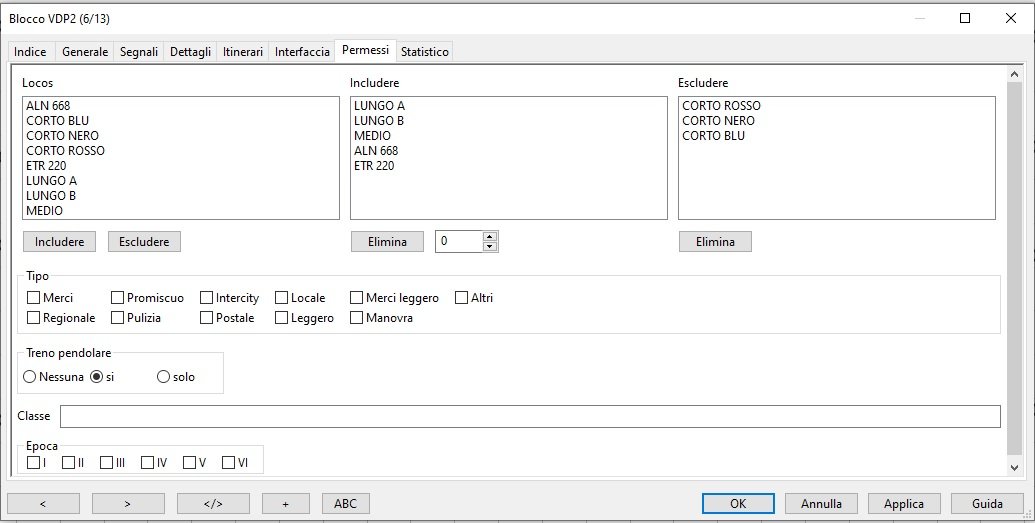
Task: Select the Statistico tab
Action: [425, 52]
